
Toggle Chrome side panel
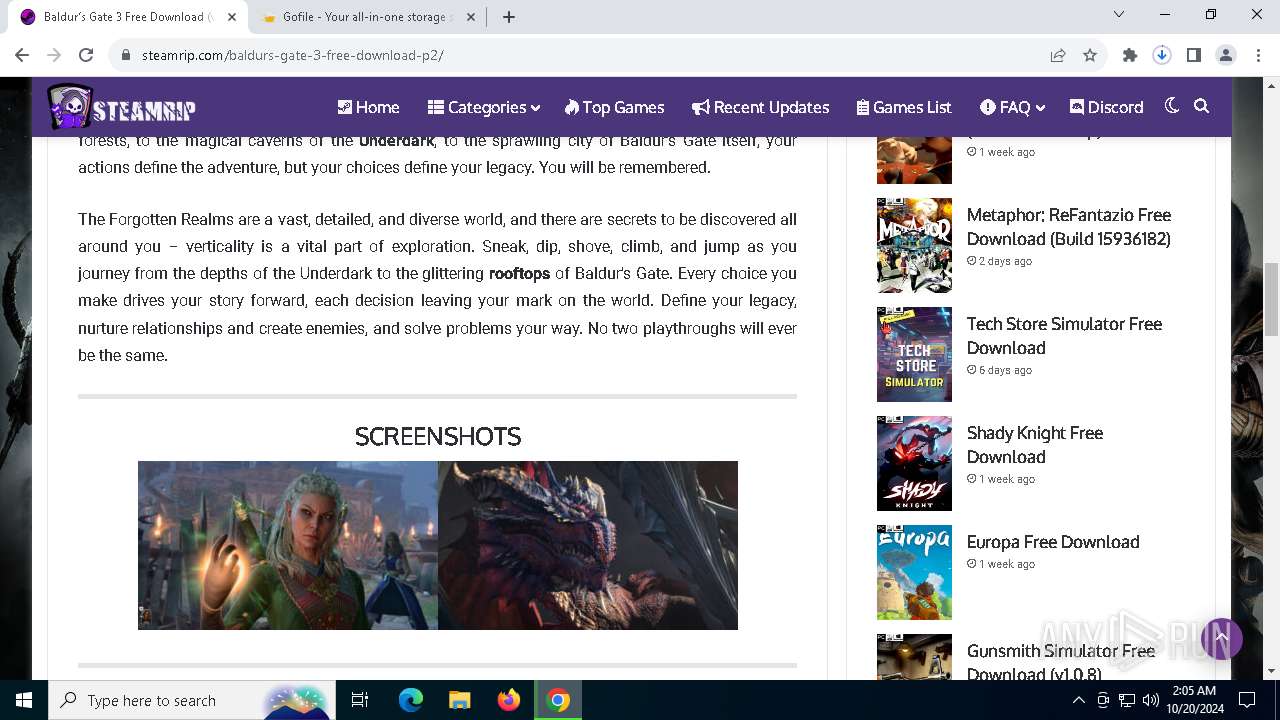click(x=1194, y=55)
